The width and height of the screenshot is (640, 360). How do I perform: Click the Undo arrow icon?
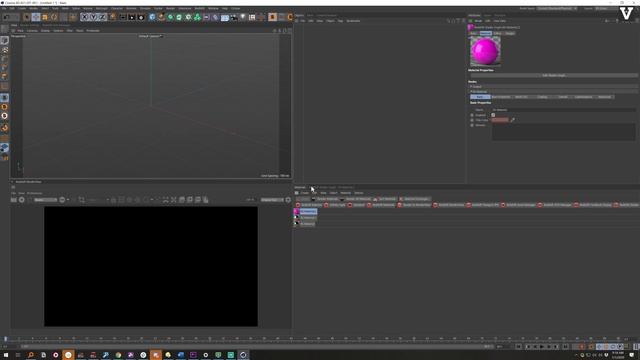[x=6, y=17]
